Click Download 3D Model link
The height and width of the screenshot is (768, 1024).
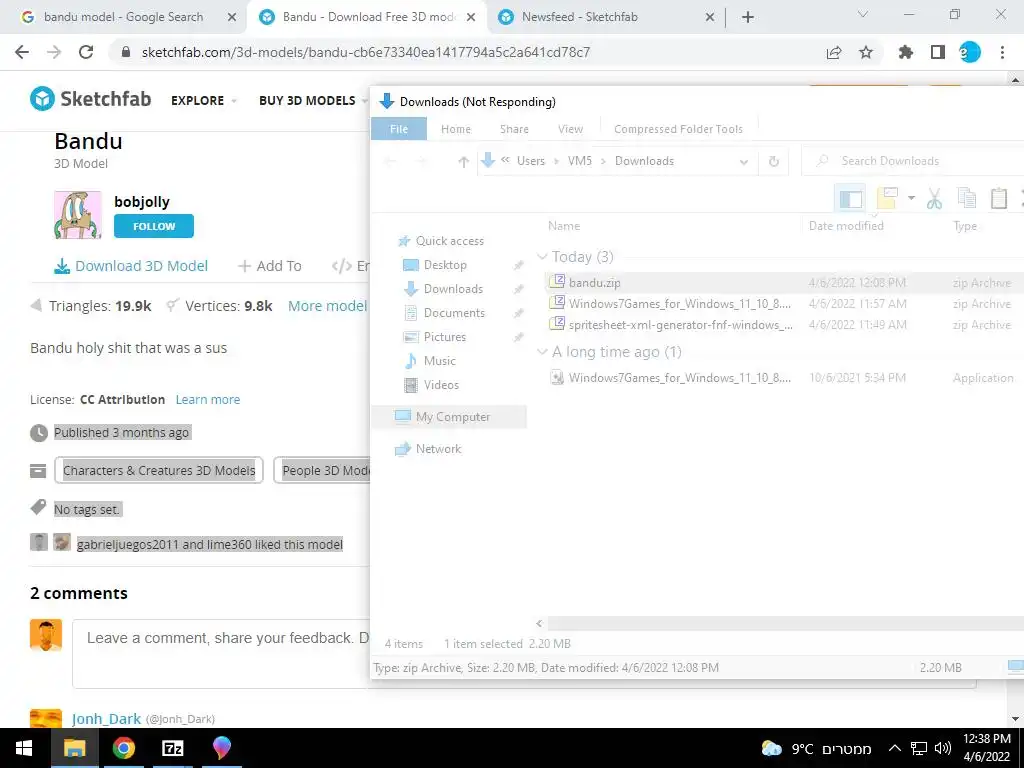click(131, 266)
